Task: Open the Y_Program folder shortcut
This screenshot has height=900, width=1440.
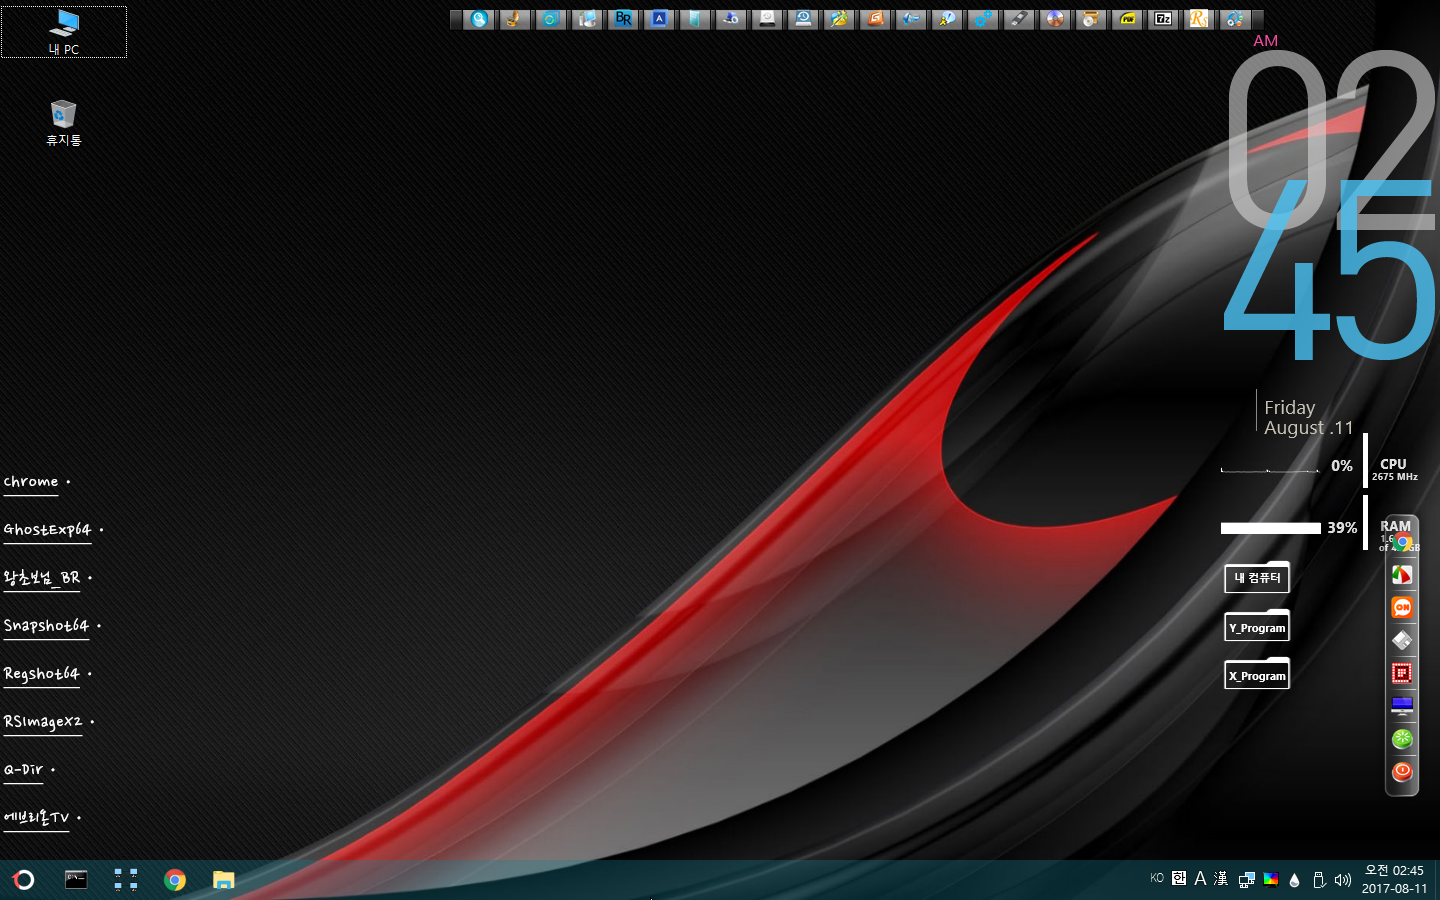Action: click(x=1257, y=627)
